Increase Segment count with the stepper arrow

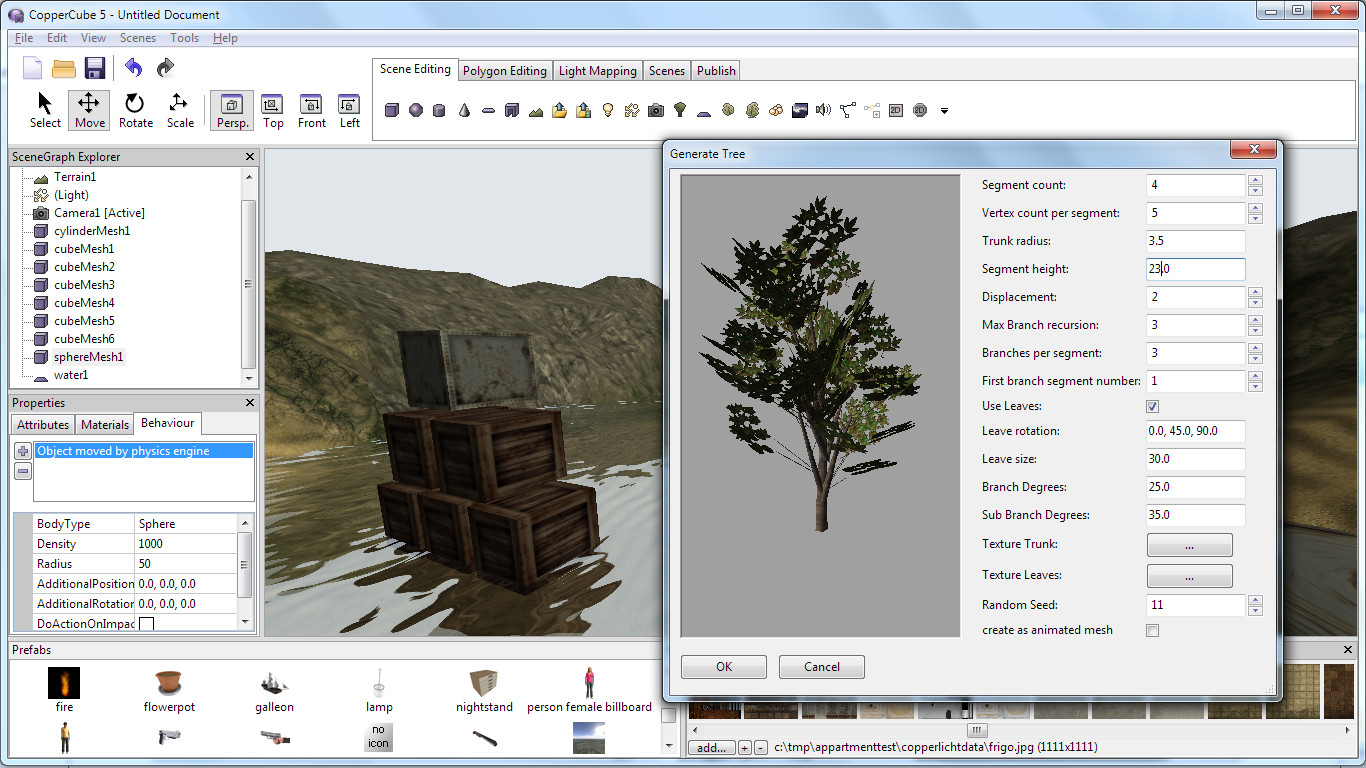pyautogui.click(x=1255, y=181)
